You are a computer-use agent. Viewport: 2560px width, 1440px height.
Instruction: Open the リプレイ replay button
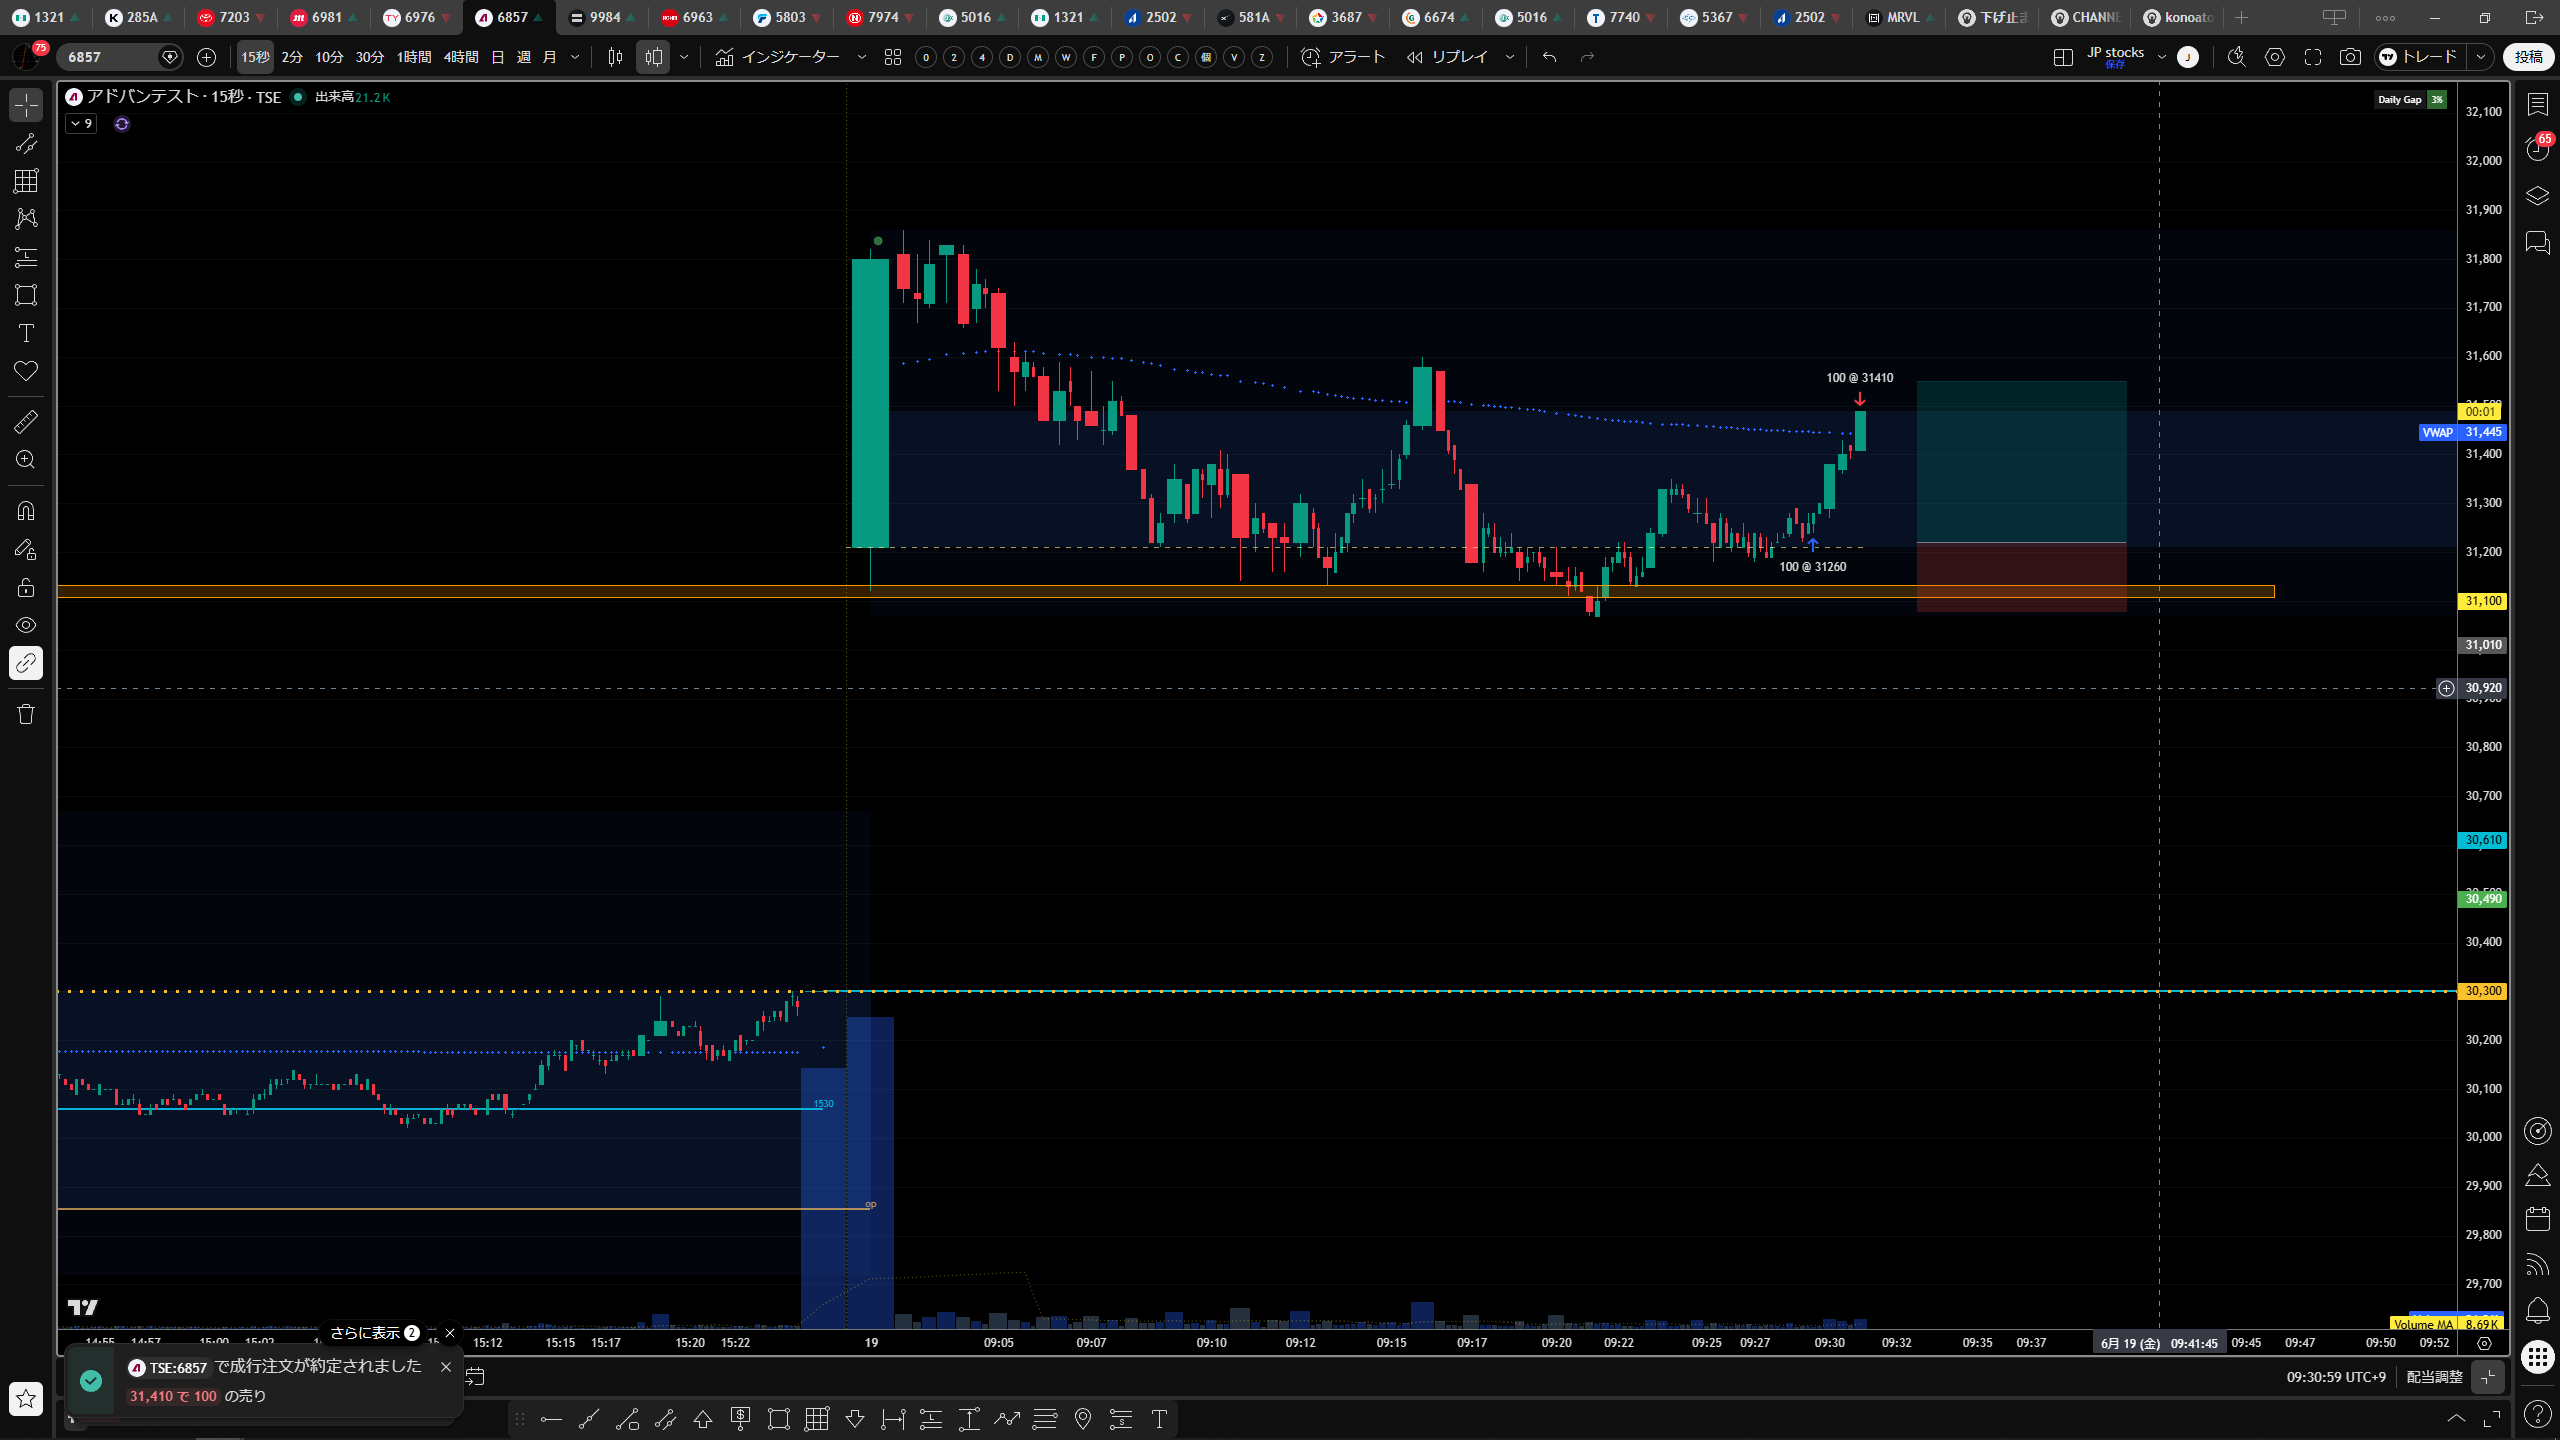coord(1449,57)
